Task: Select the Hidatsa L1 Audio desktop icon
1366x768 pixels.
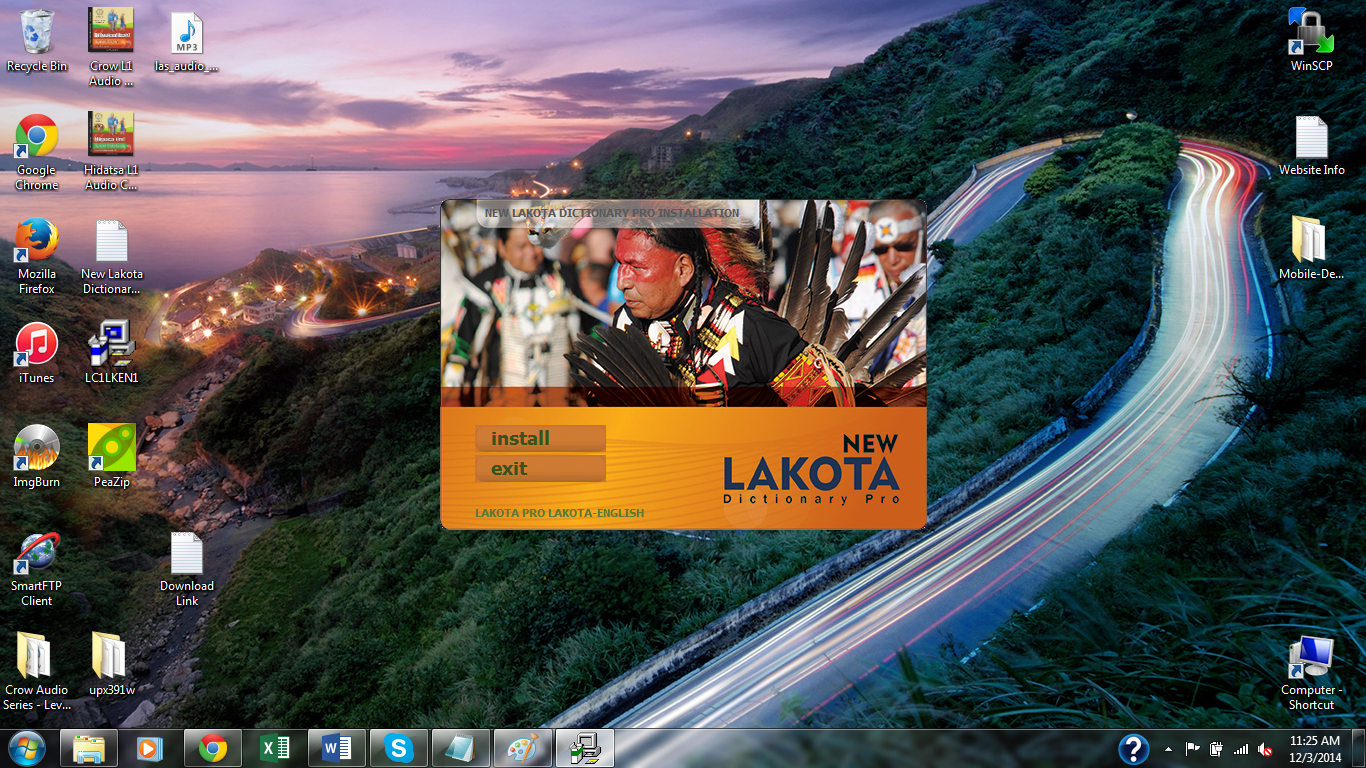Action: [x=111, y=151]
